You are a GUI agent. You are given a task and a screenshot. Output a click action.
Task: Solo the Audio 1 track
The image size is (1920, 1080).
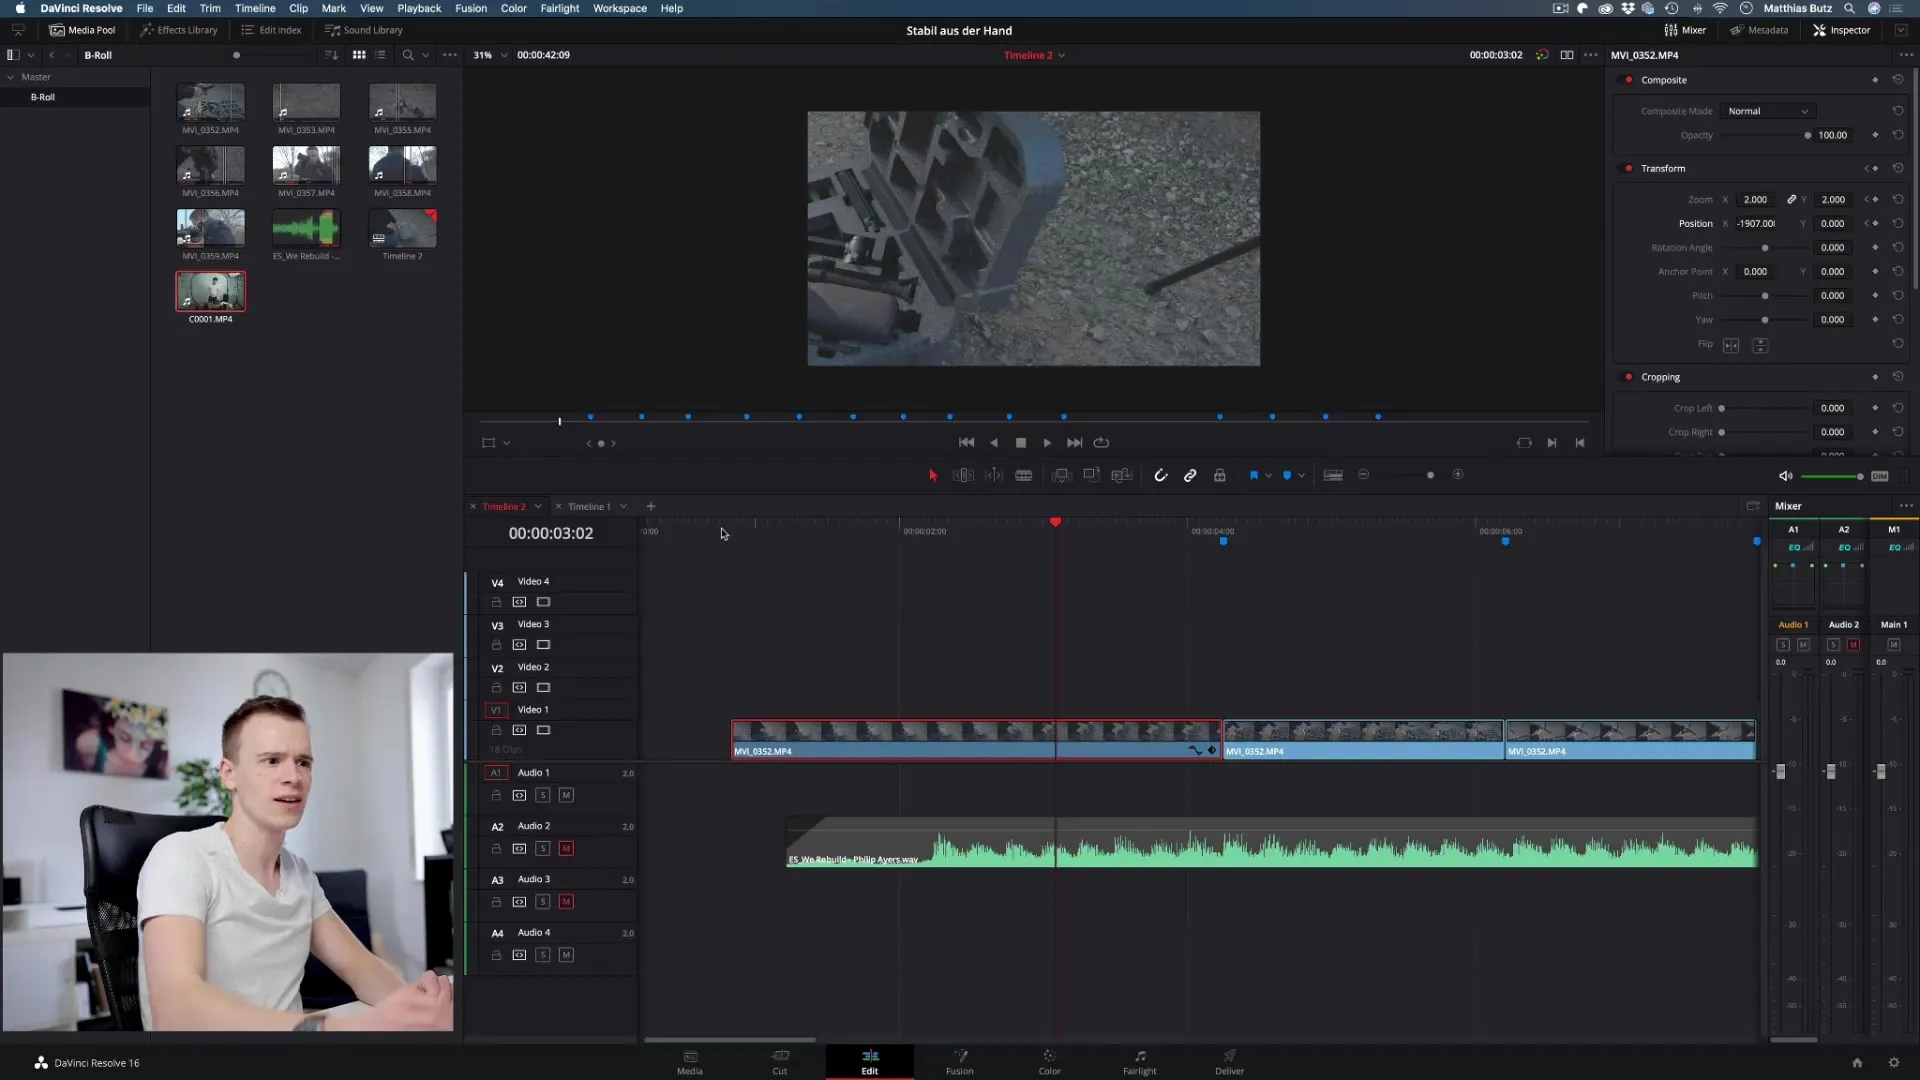[542, 796]
